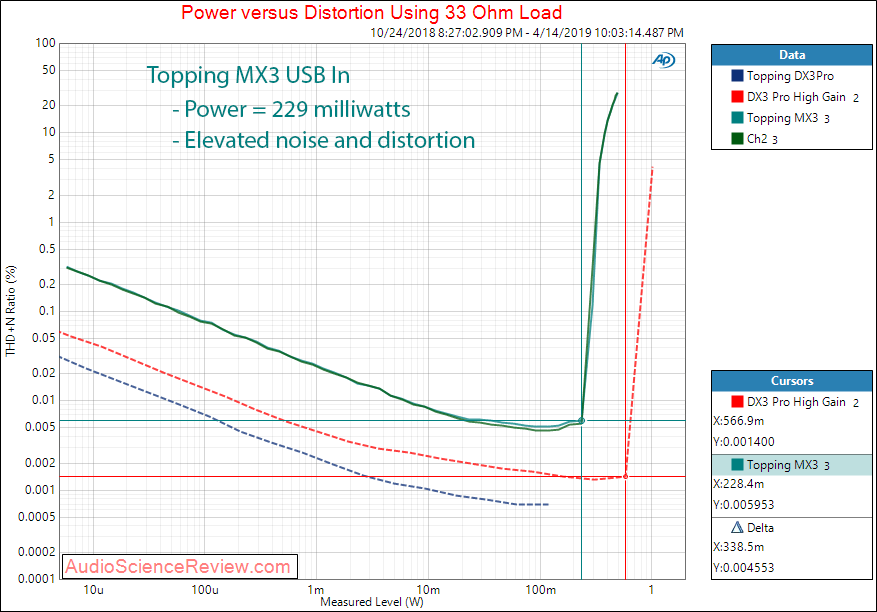Viewport: 877px width, 612px height.
Task: Click the Y:0.005953 cursor value
Action: (x=744, y=505)
